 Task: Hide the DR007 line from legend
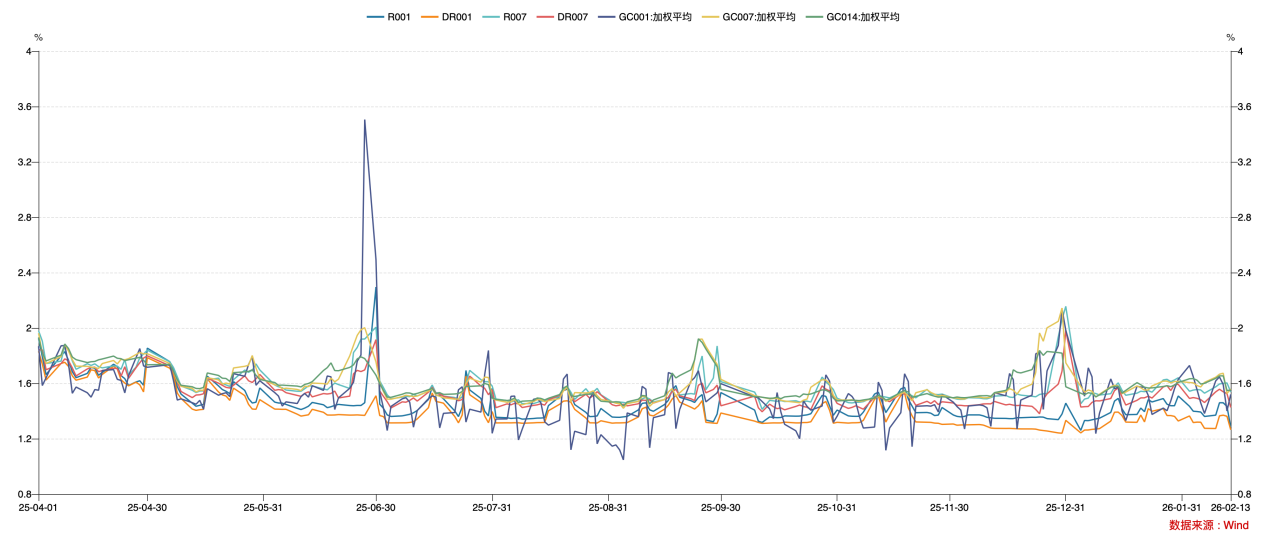coord(572,17)
